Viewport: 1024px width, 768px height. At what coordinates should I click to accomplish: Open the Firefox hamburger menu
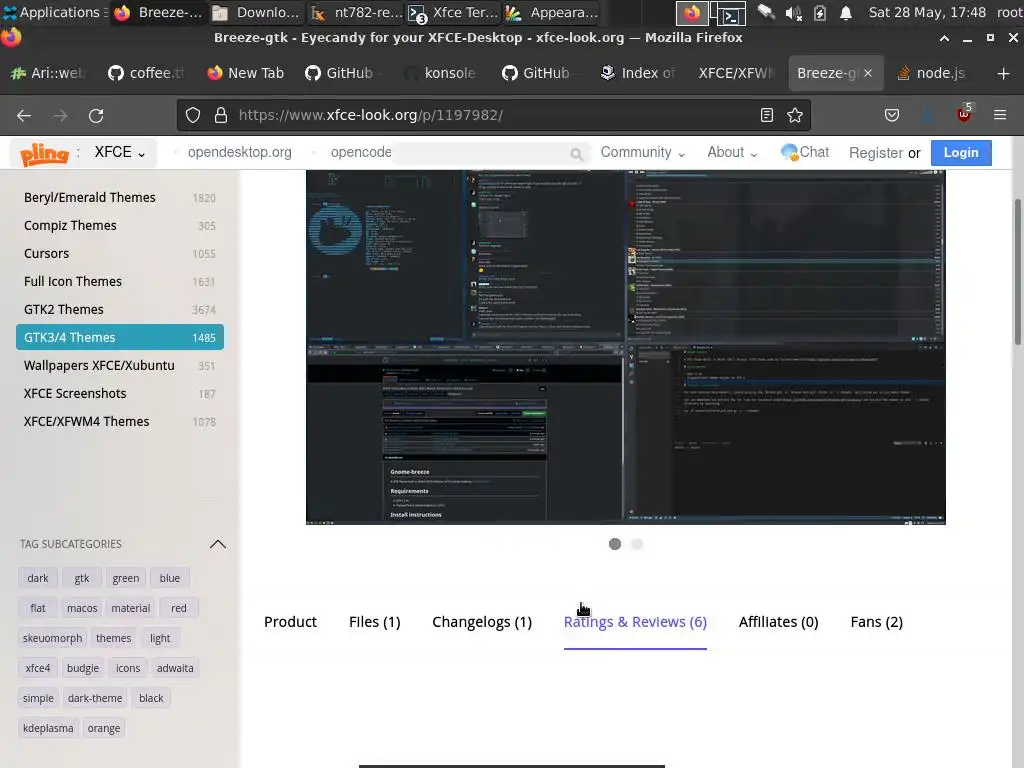pos(1000,115)
